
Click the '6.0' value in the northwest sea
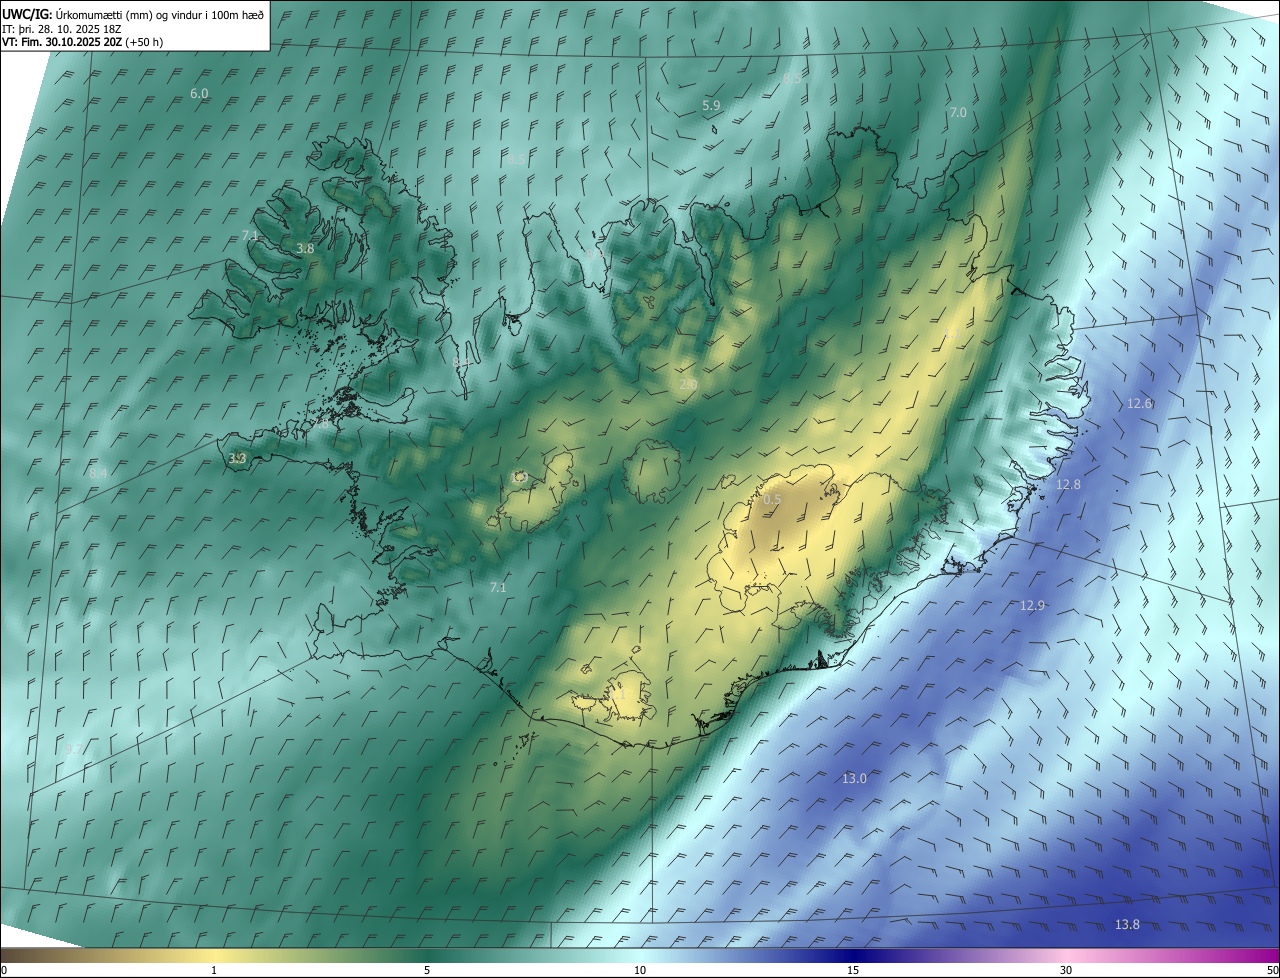click(x=199, y=93)
